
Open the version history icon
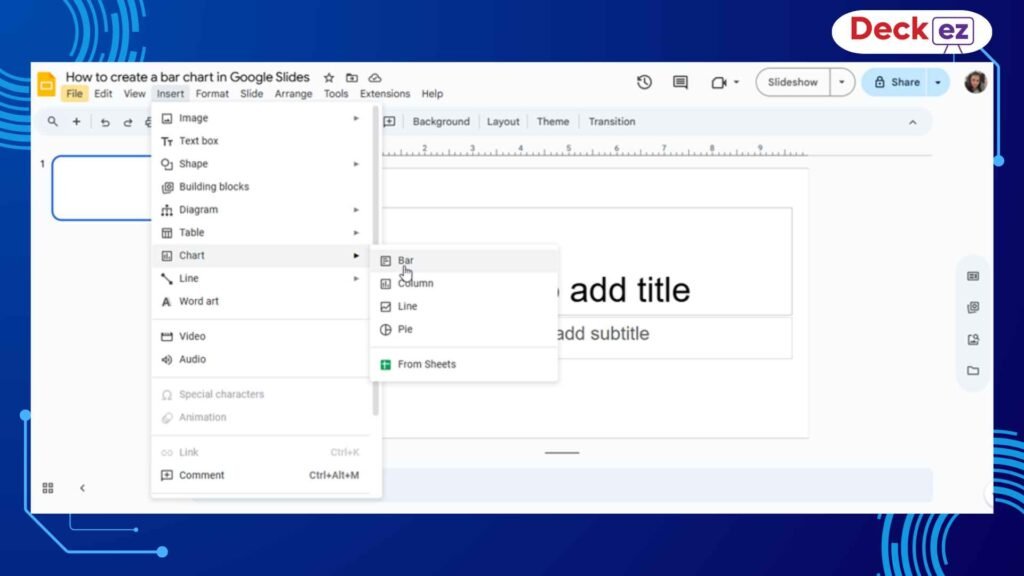[644, 82]
